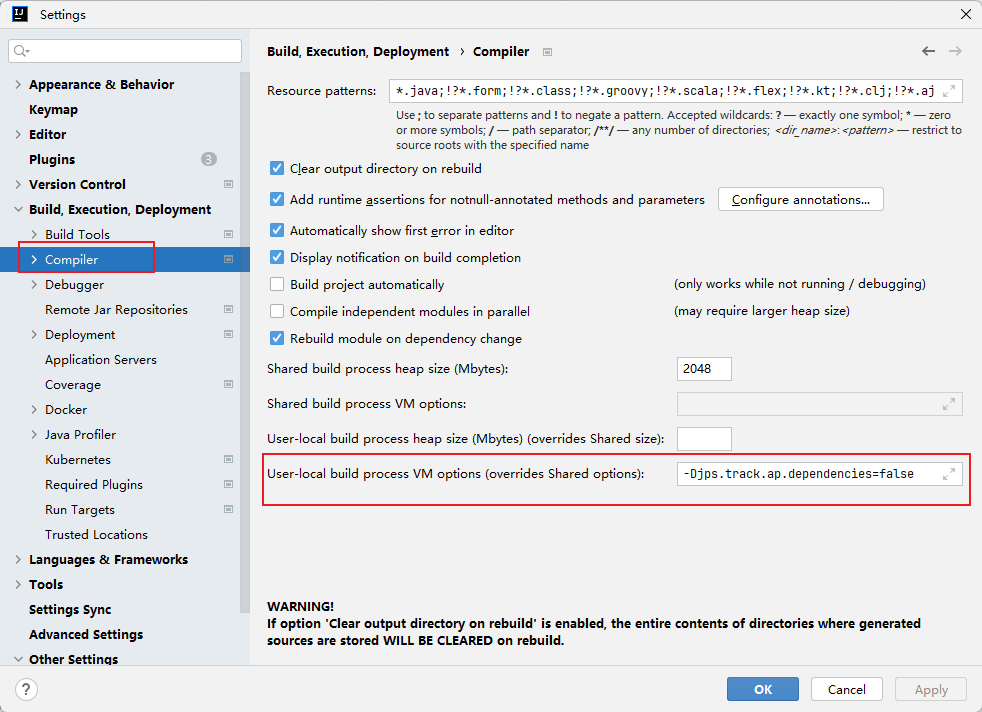Enable Build project automatically
Screen dimensions: 982x712
[x=277, y=284]
